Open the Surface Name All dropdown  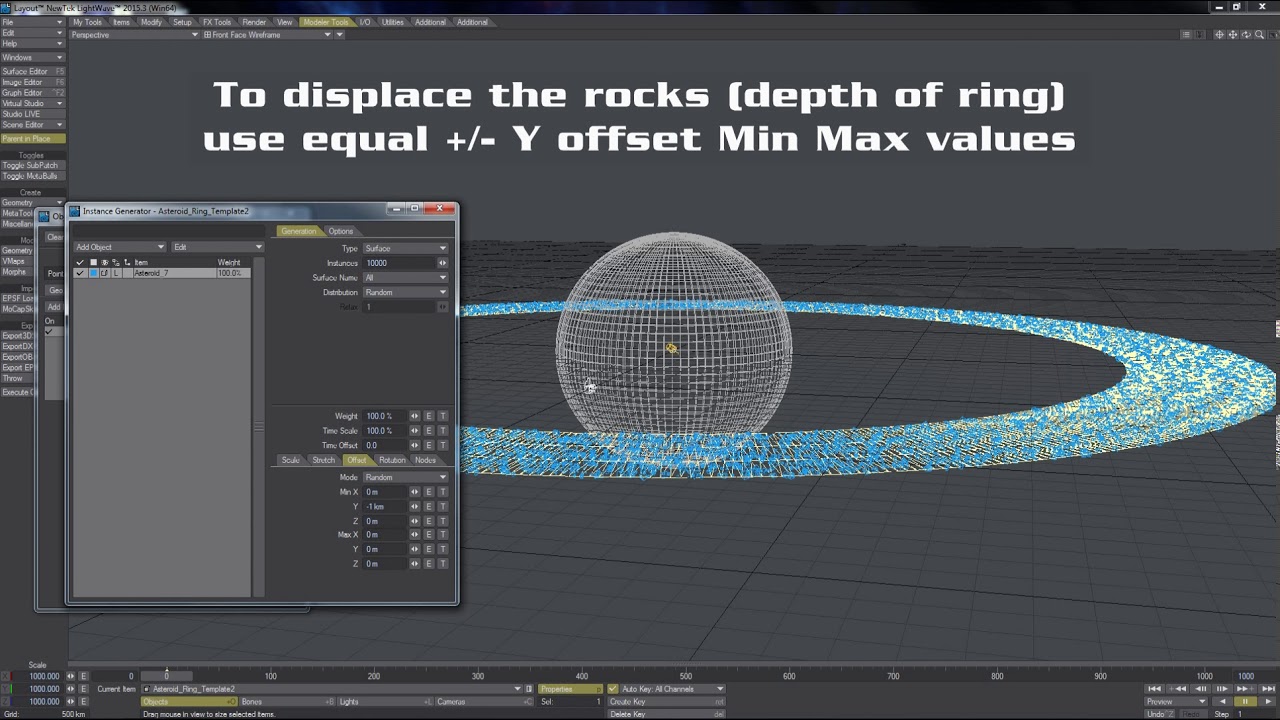[x=405, y=278]
